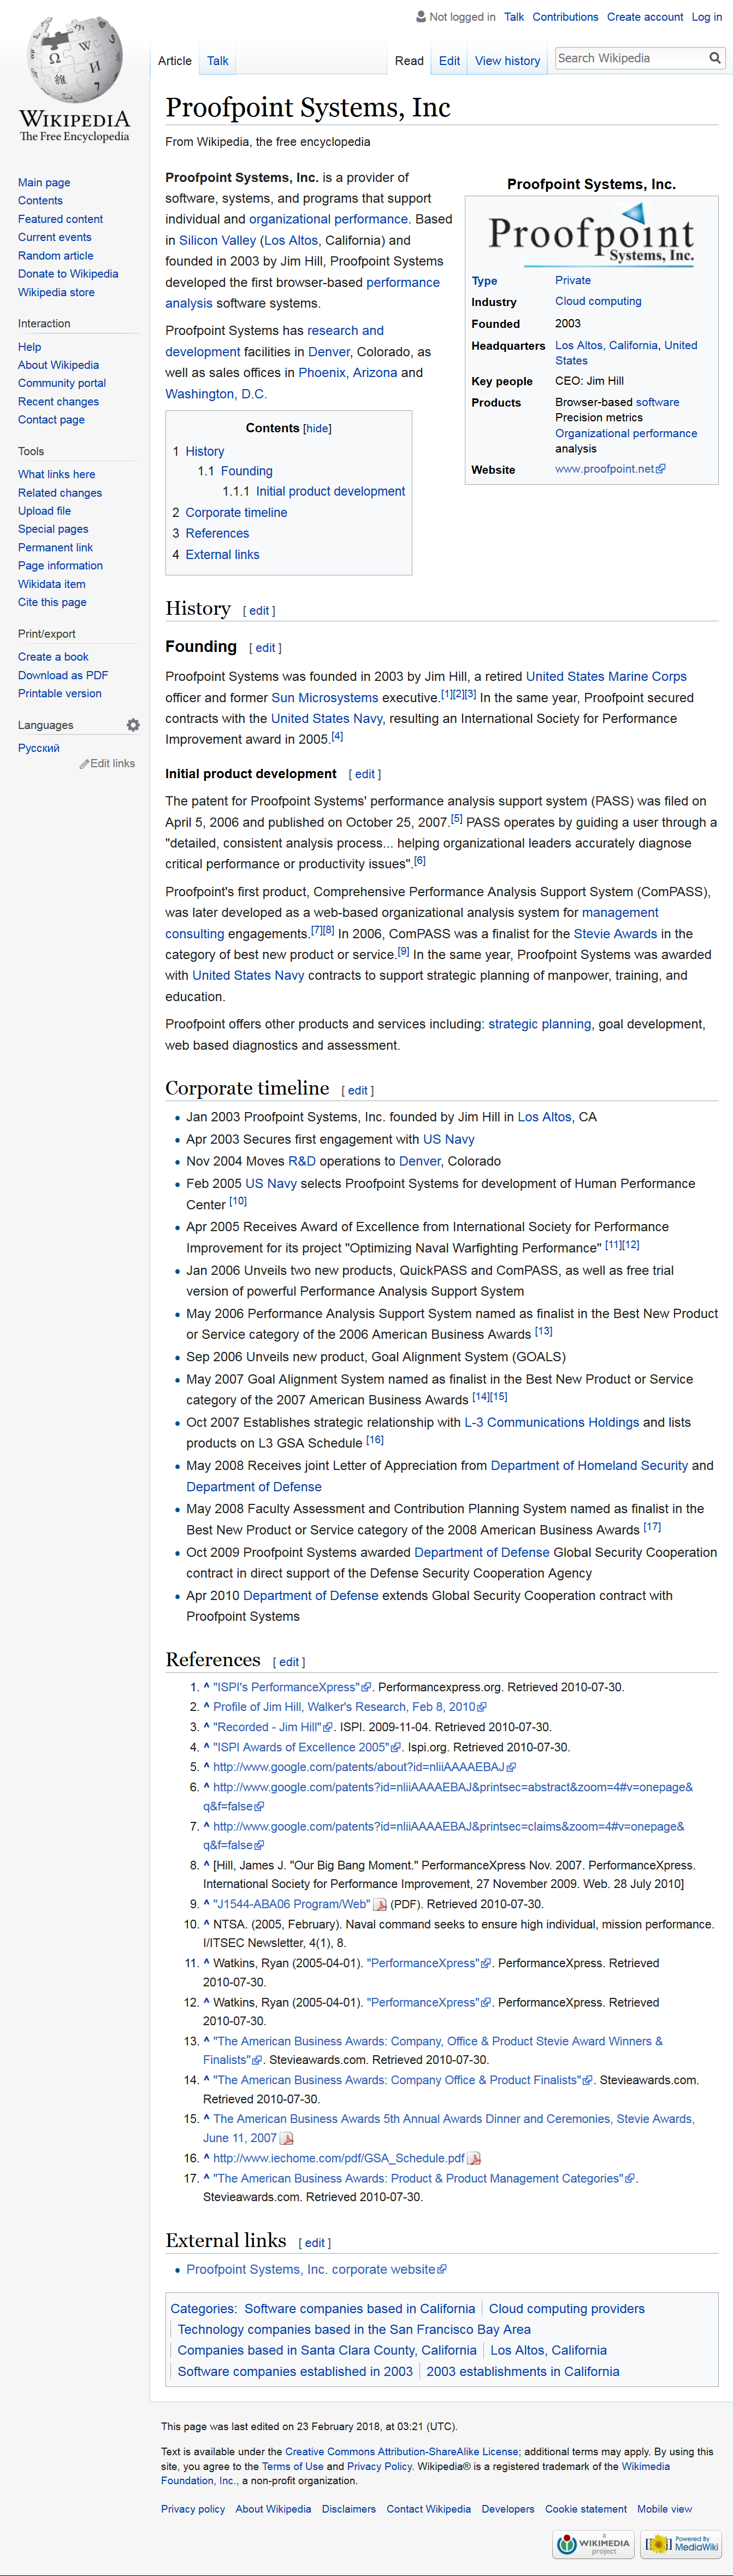Viewport: 733px width, 2576px height.
Task: Open Department of Homeland Security link
Action: tap(589, 1466)
